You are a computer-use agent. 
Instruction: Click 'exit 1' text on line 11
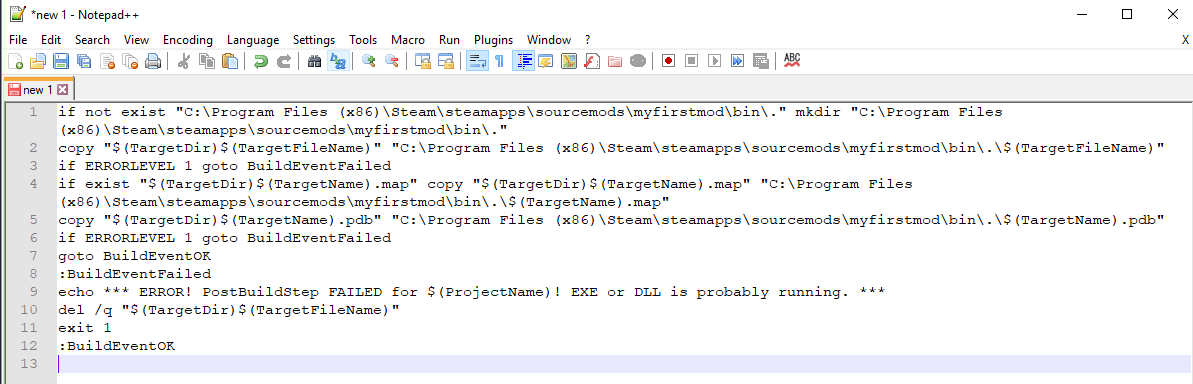[x=84, y=328]
